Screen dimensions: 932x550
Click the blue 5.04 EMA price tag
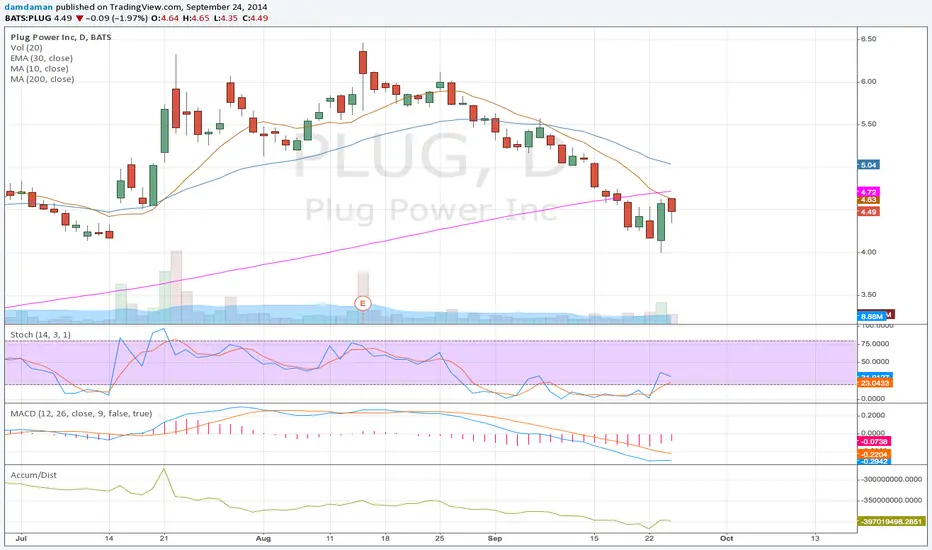click(x=868, y=165)
